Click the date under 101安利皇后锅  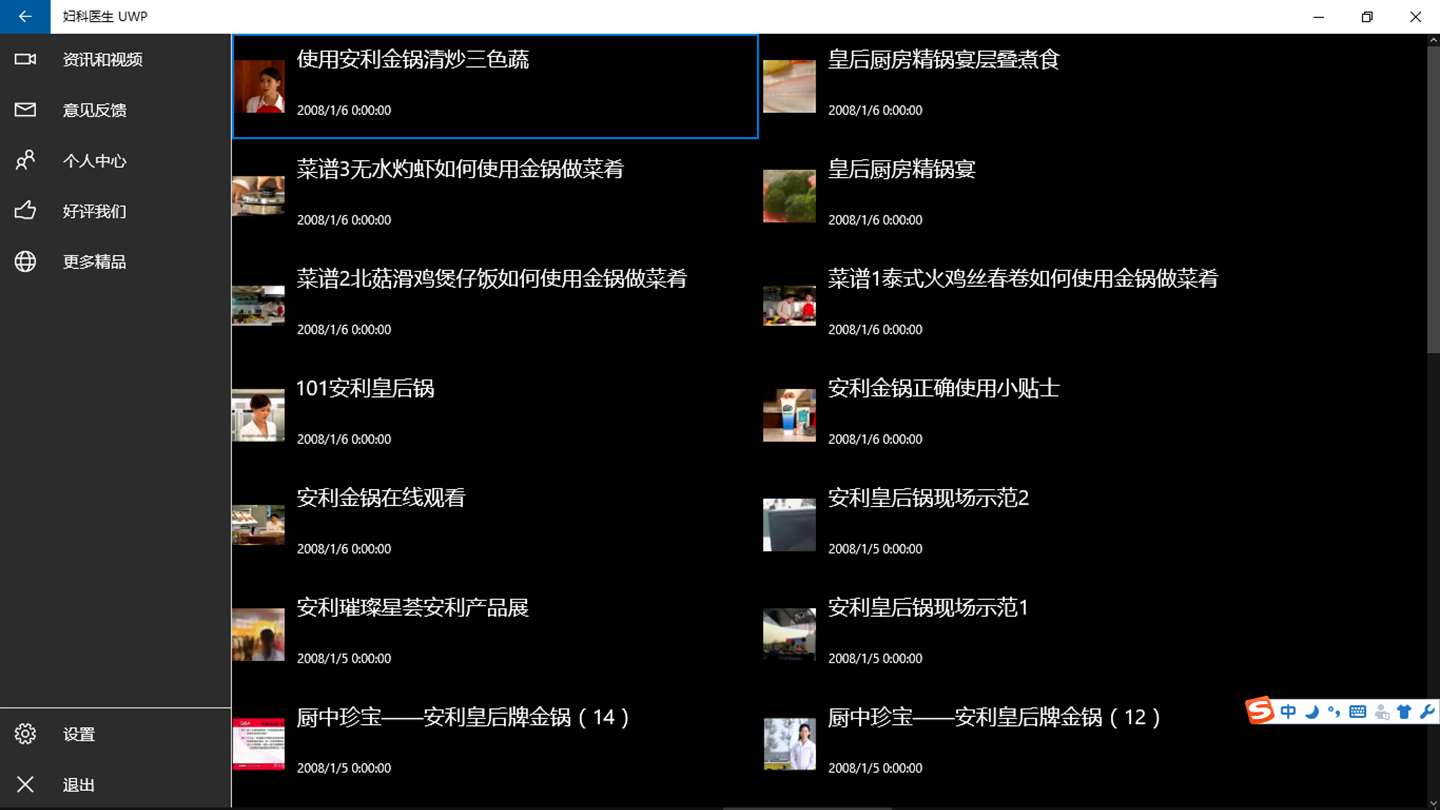click(x=344, y=439)
